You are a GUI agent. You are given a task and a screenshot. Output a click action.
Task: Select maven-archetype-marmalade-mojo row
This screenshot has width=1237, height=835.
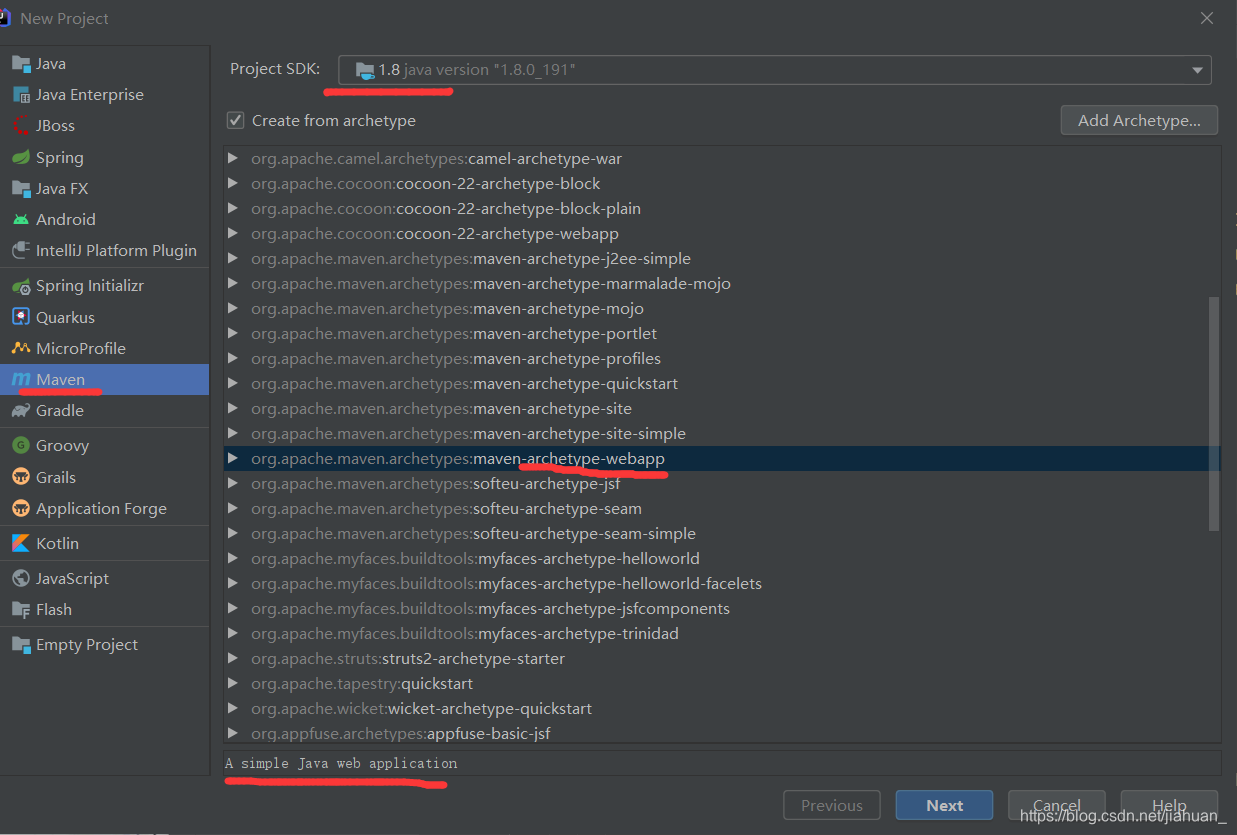721,284
